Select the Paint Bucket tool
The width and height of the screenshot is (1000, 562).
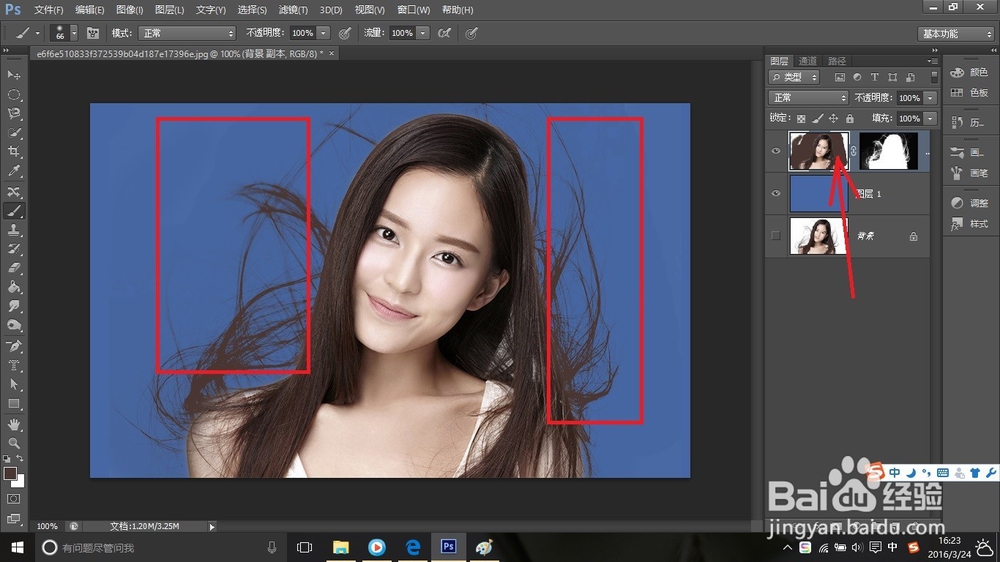pyautogui.click(x=14, y=287)
